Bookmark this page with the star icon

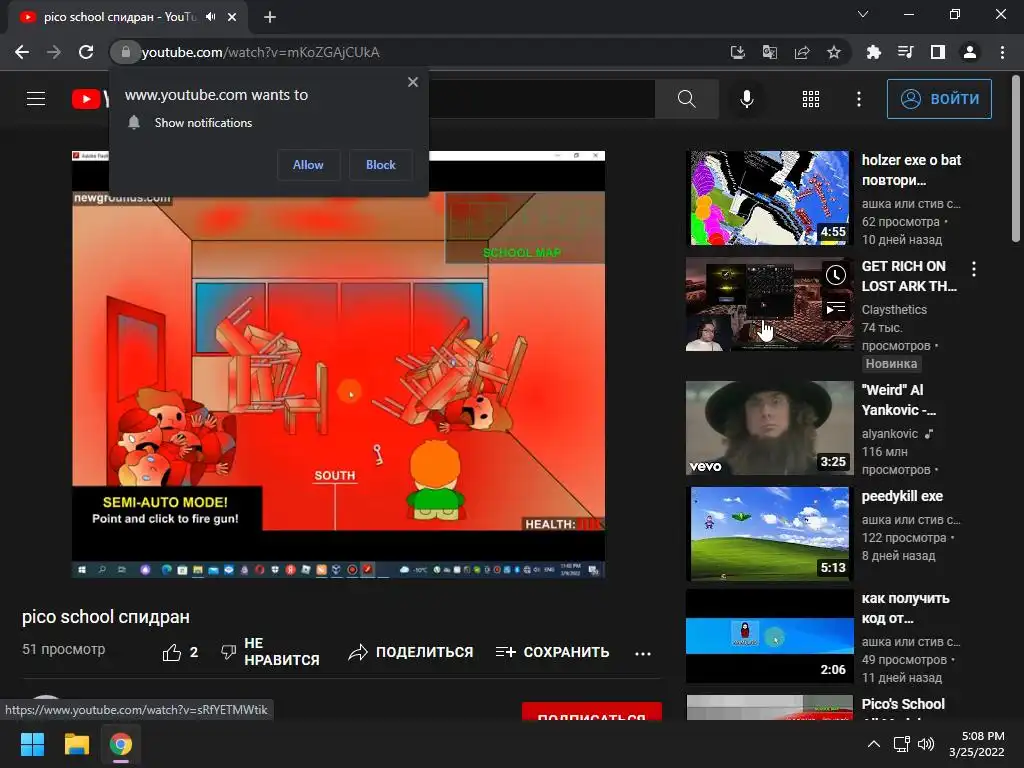click(x=834, y=52)
